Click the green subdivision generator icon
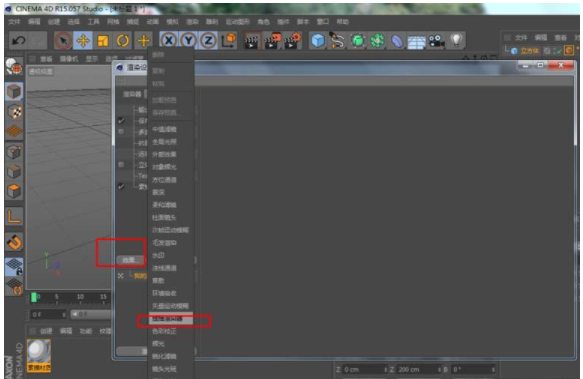 (x=358, y=41)
